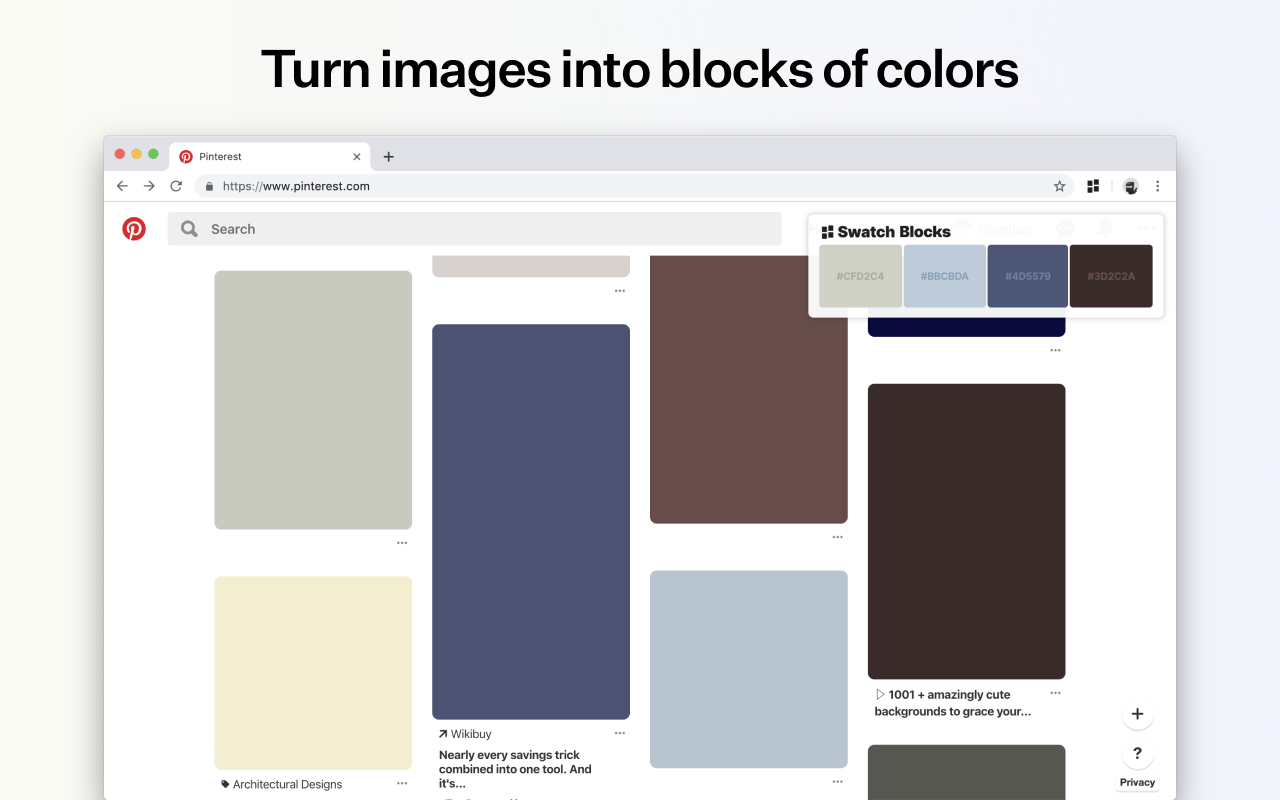Open options menu on the Wikibuy pin
1280x800 pixels.
click(x=619, y=733)
